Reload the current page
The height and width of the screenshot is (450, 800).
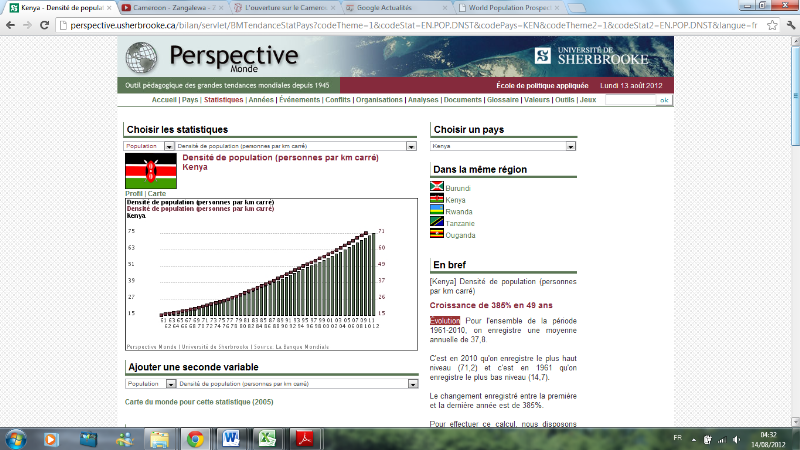click(x=44, y=25)
